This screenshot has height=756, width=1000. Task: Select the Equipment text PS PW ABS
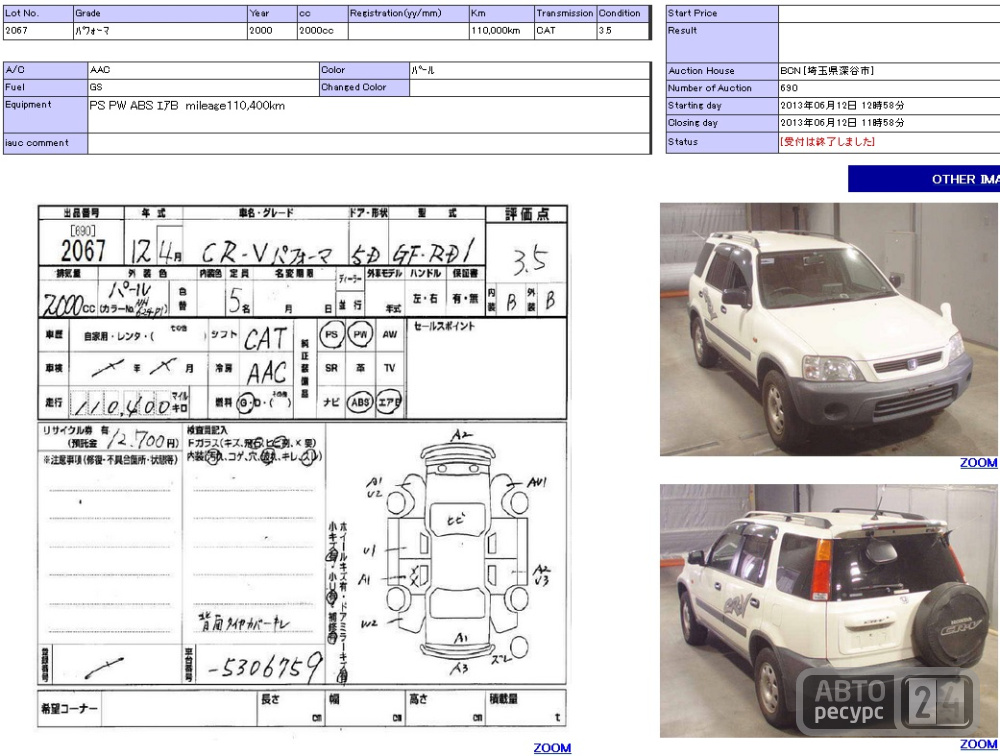[121, 106]
